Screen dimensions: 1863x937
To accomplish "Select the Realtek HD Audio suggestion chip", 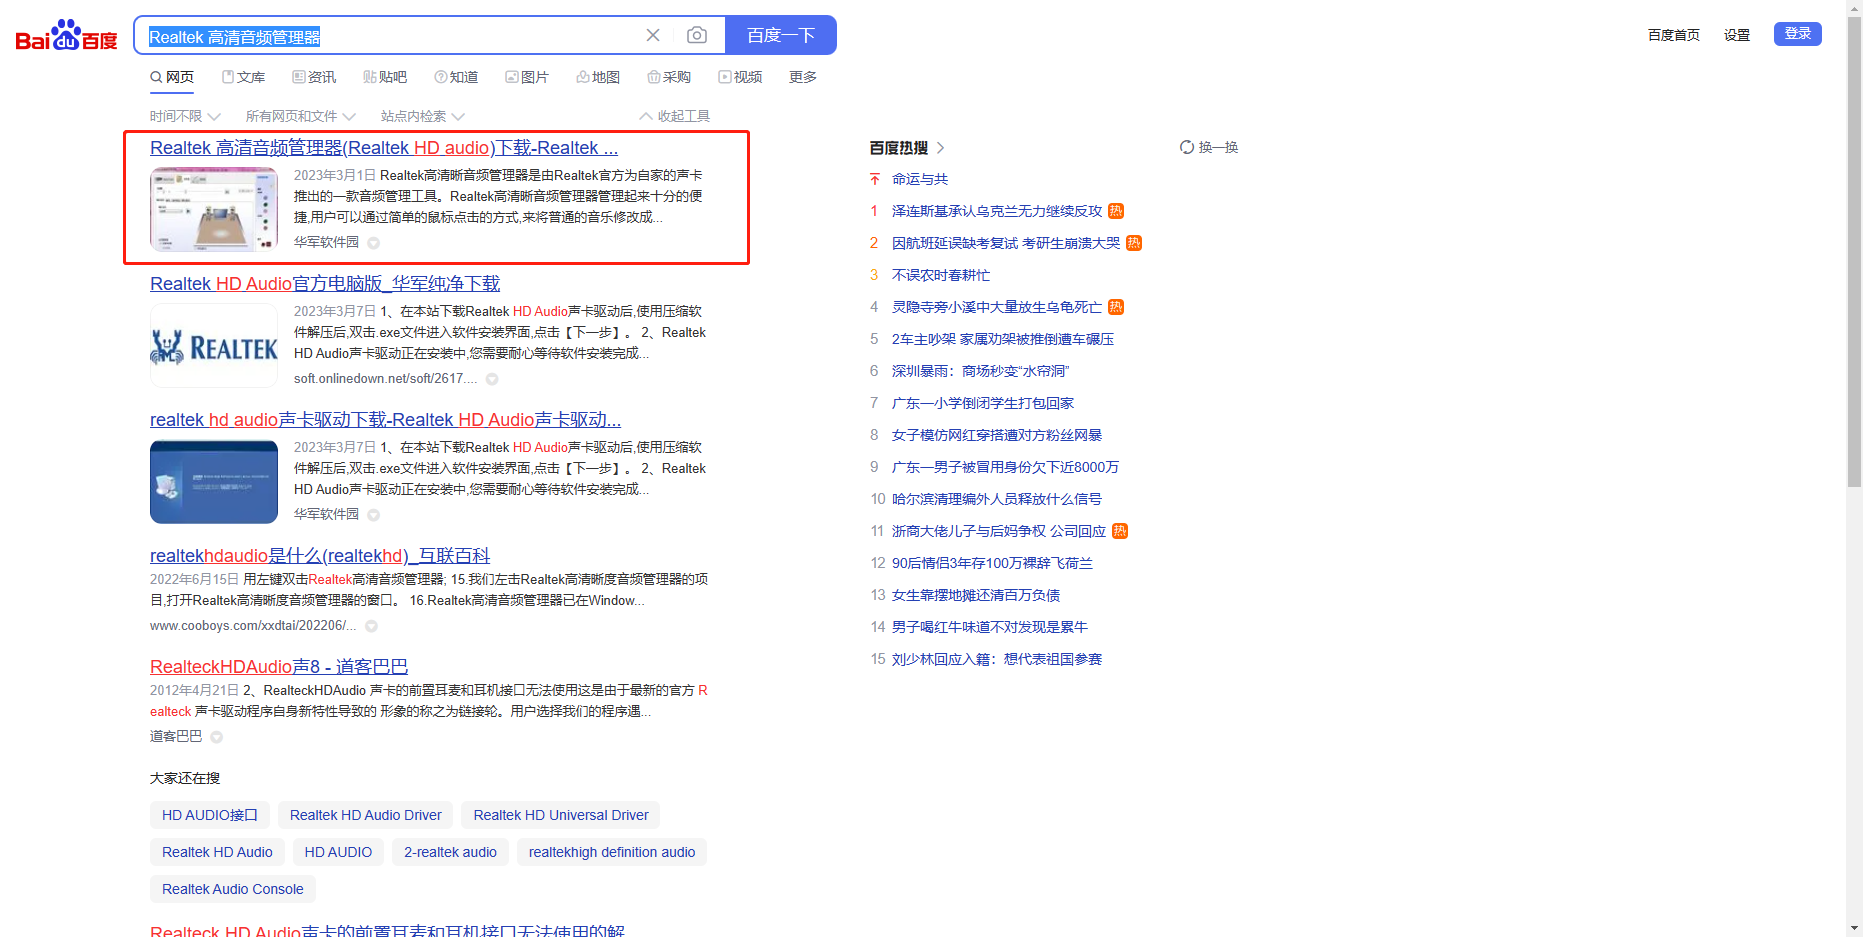I will pos(217,852).
